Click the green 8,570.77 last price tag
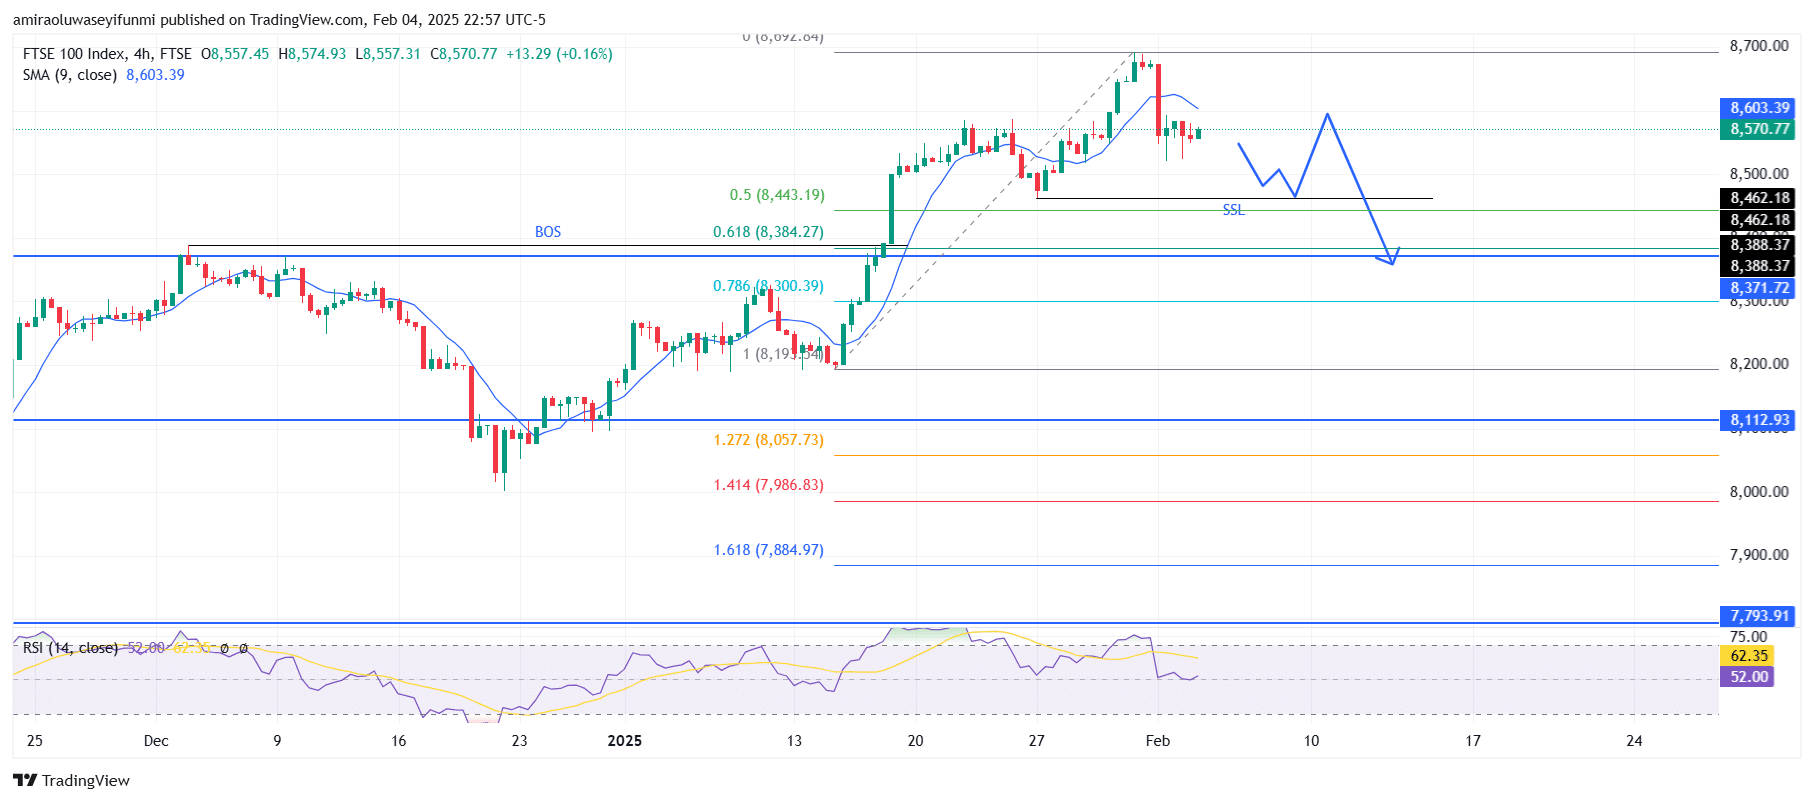The height and width of the screenshot is (802, 1814). point(1759,129)
